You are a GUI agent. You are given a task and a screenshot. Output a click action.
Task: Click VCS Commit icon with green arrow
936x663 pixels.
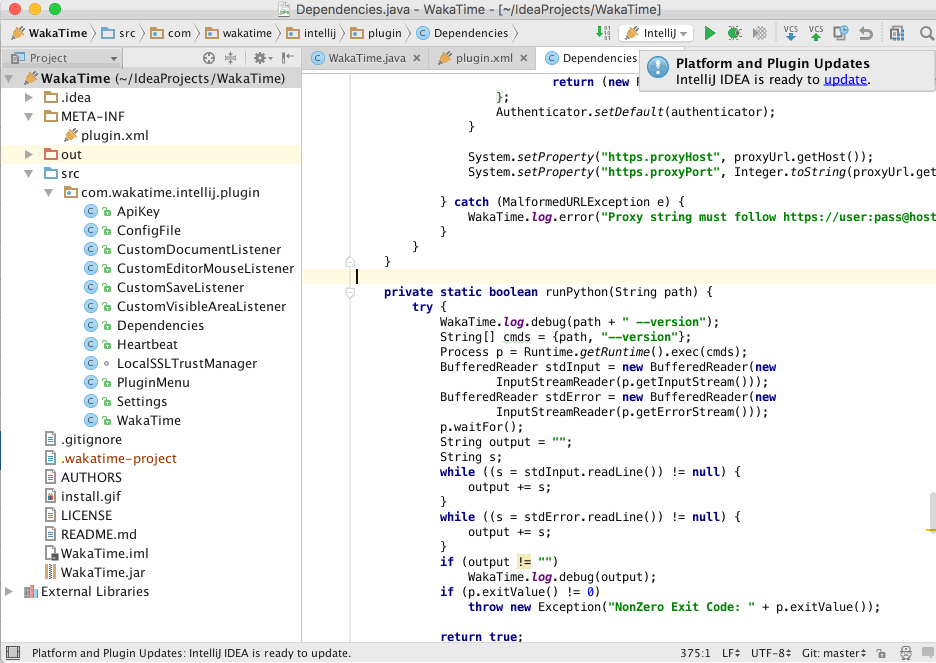click(815, 33)
